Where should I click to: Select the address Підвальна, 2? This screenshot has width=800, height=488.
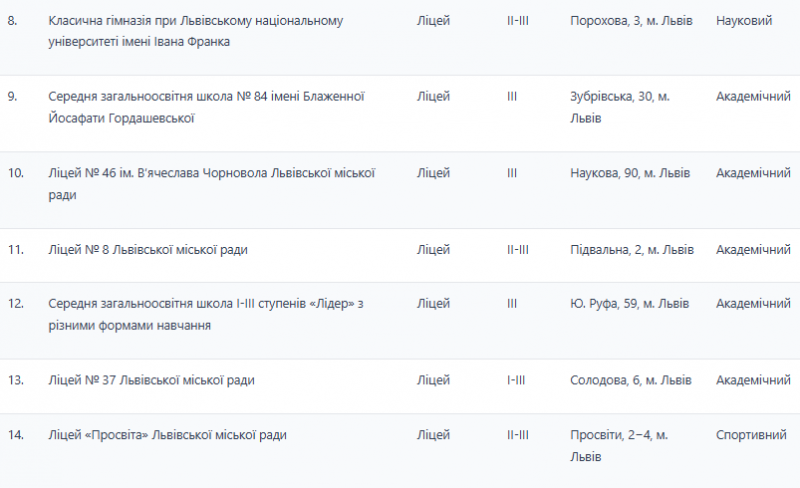click(x=630, y=249)
